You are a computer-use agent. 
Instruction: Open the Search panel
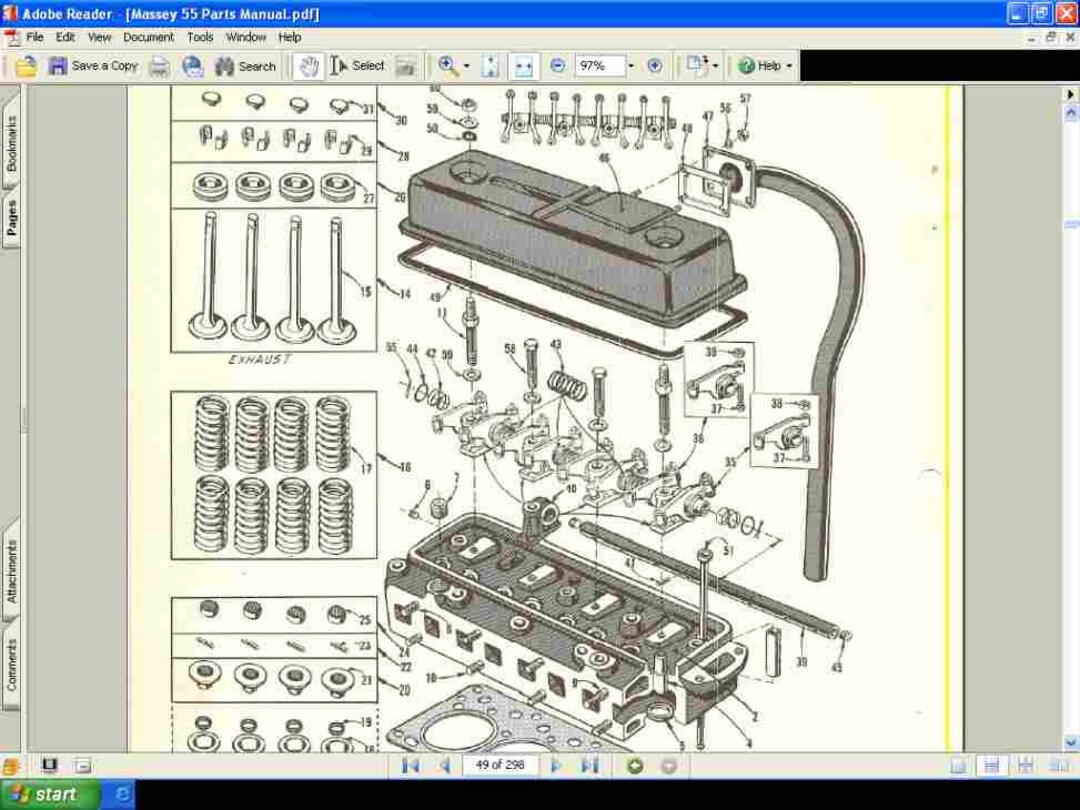coord(245,66)
